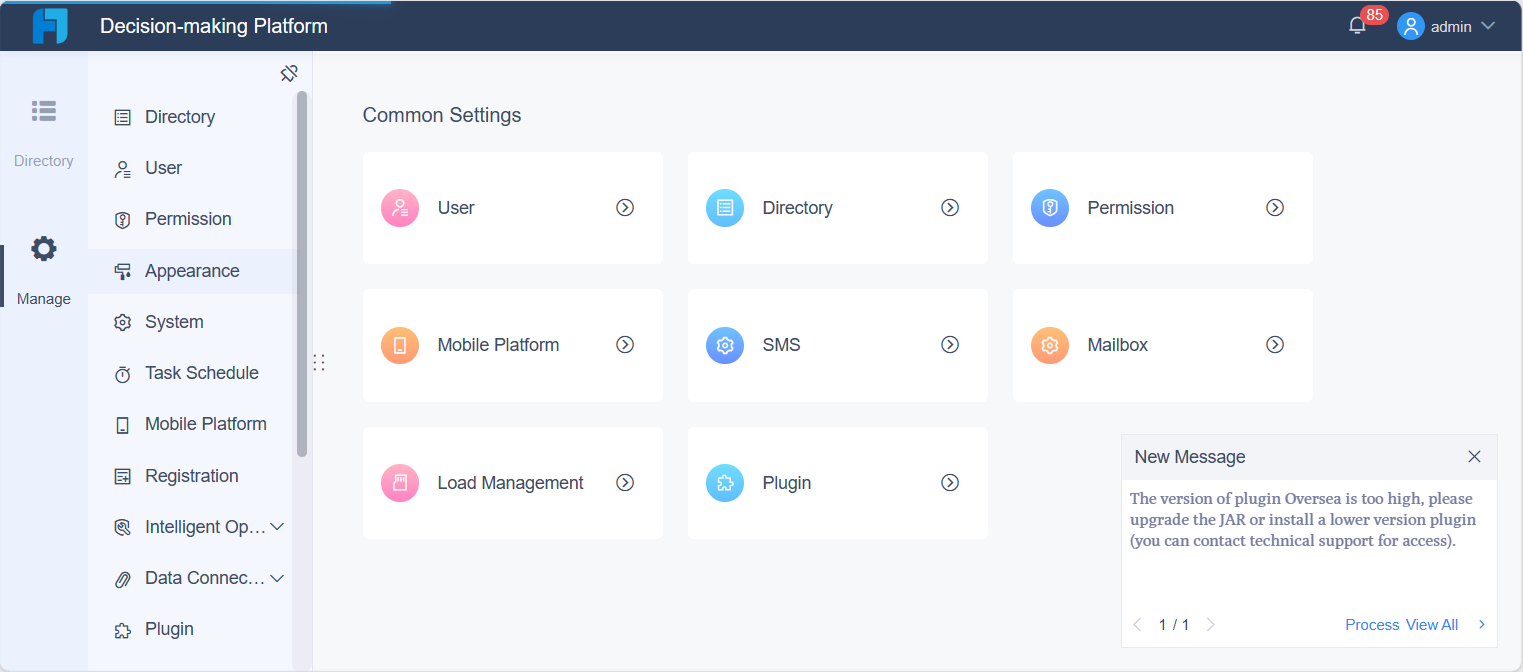Image resolution: width=1523 pixels, height=672 pixels.
Task: Click the orange Mailbox card icon
Action: pyautogui.click(x=1050, y=345)
